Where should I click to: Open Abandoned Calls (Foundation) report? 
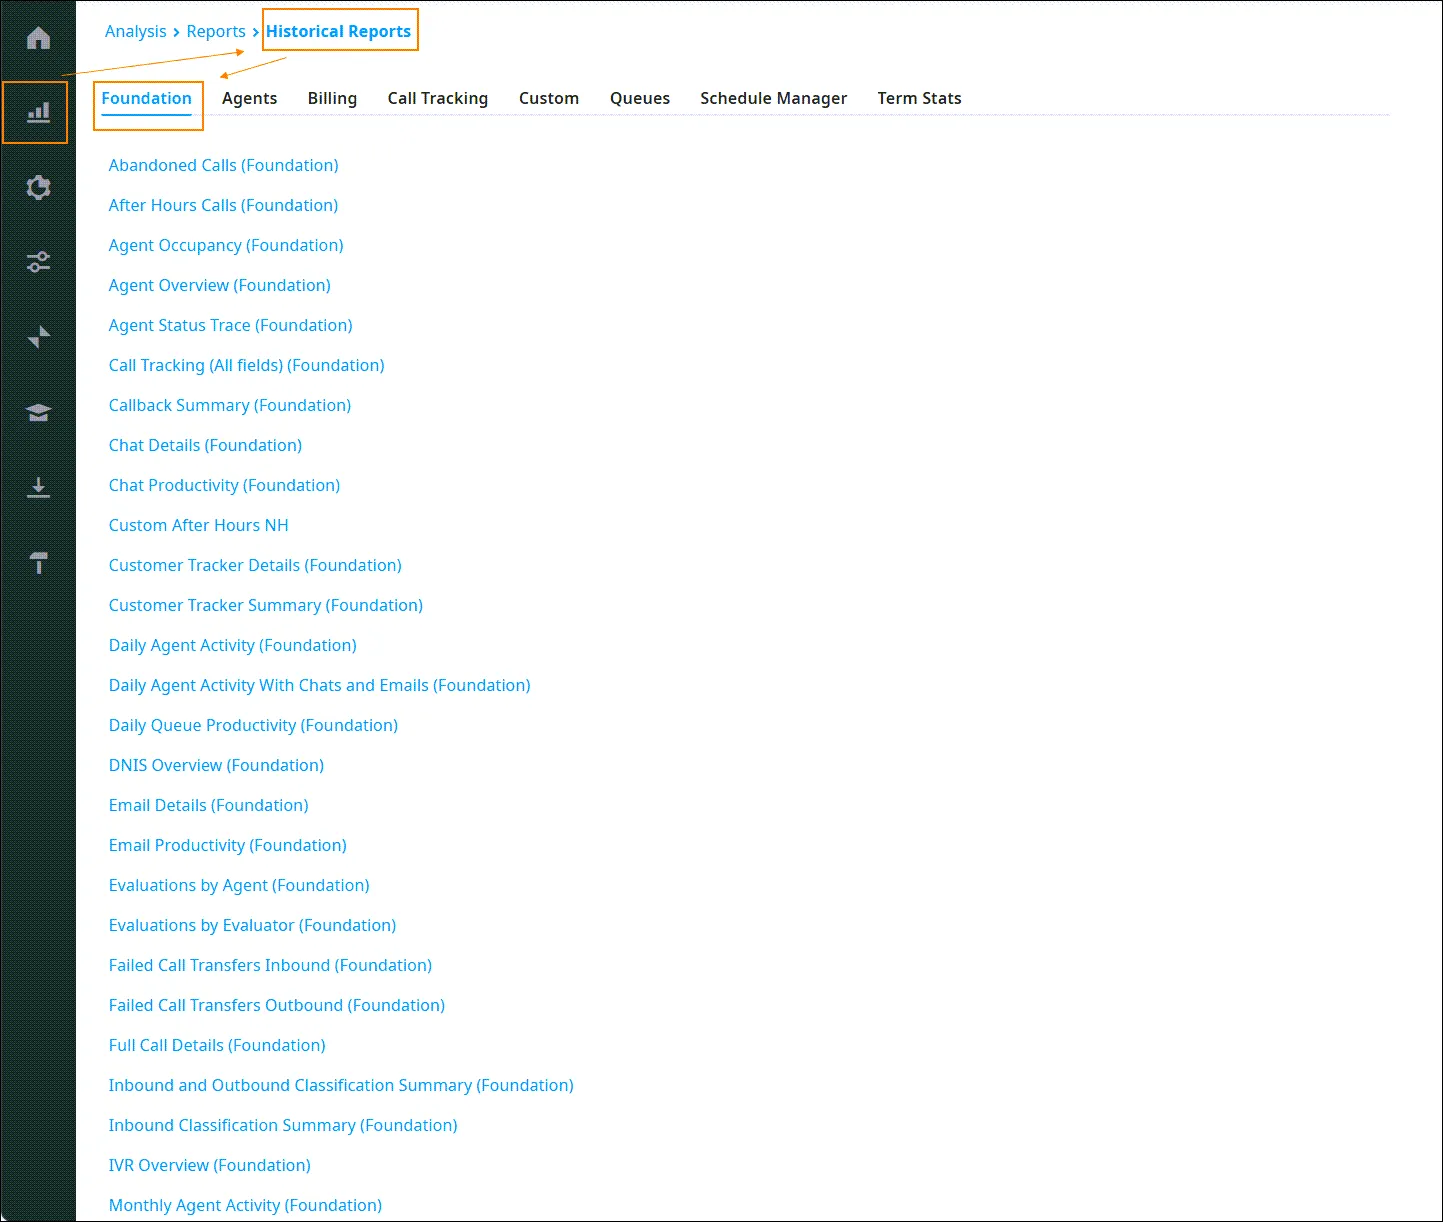(223, 165)
